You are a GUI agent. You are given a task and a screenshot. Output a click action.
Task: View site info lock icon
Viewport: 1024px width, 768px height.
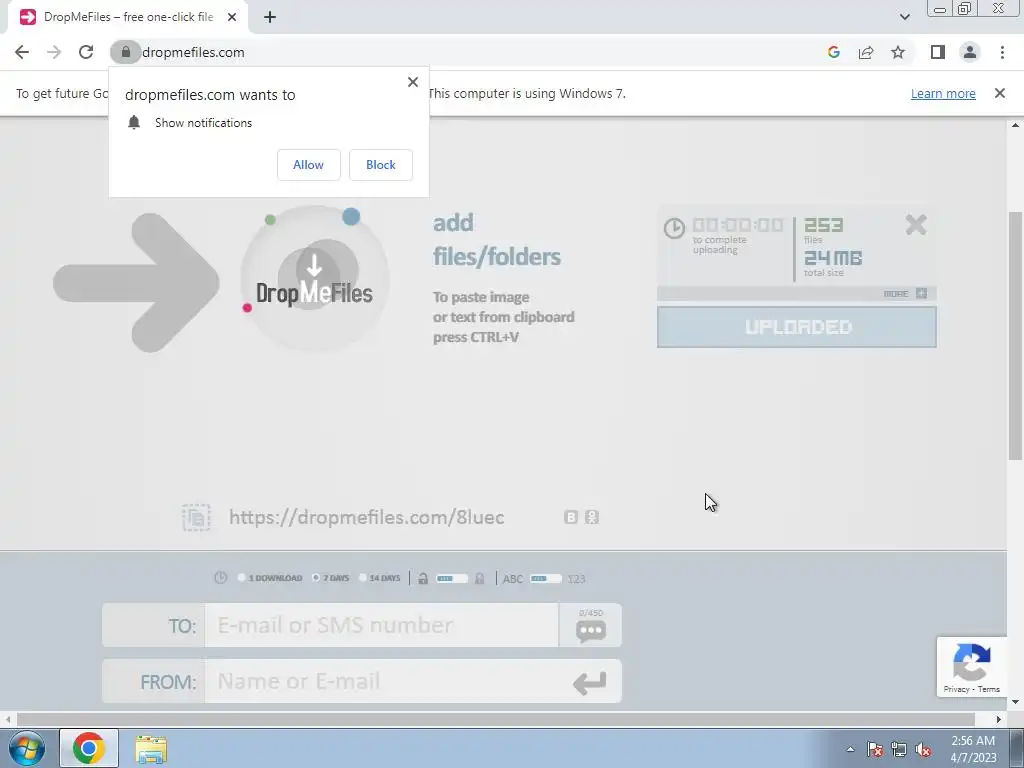click(x=125, y=52)
